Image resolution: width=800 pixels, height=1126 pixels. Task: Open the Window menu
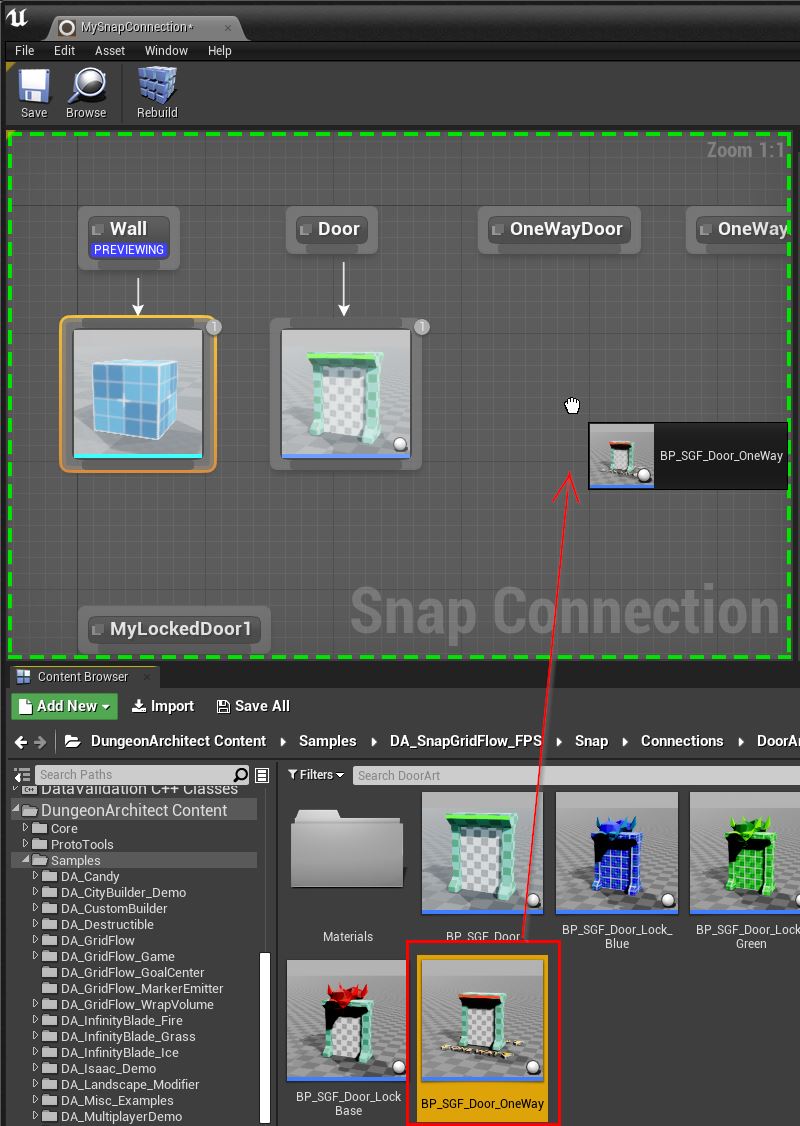pos(166,50)
